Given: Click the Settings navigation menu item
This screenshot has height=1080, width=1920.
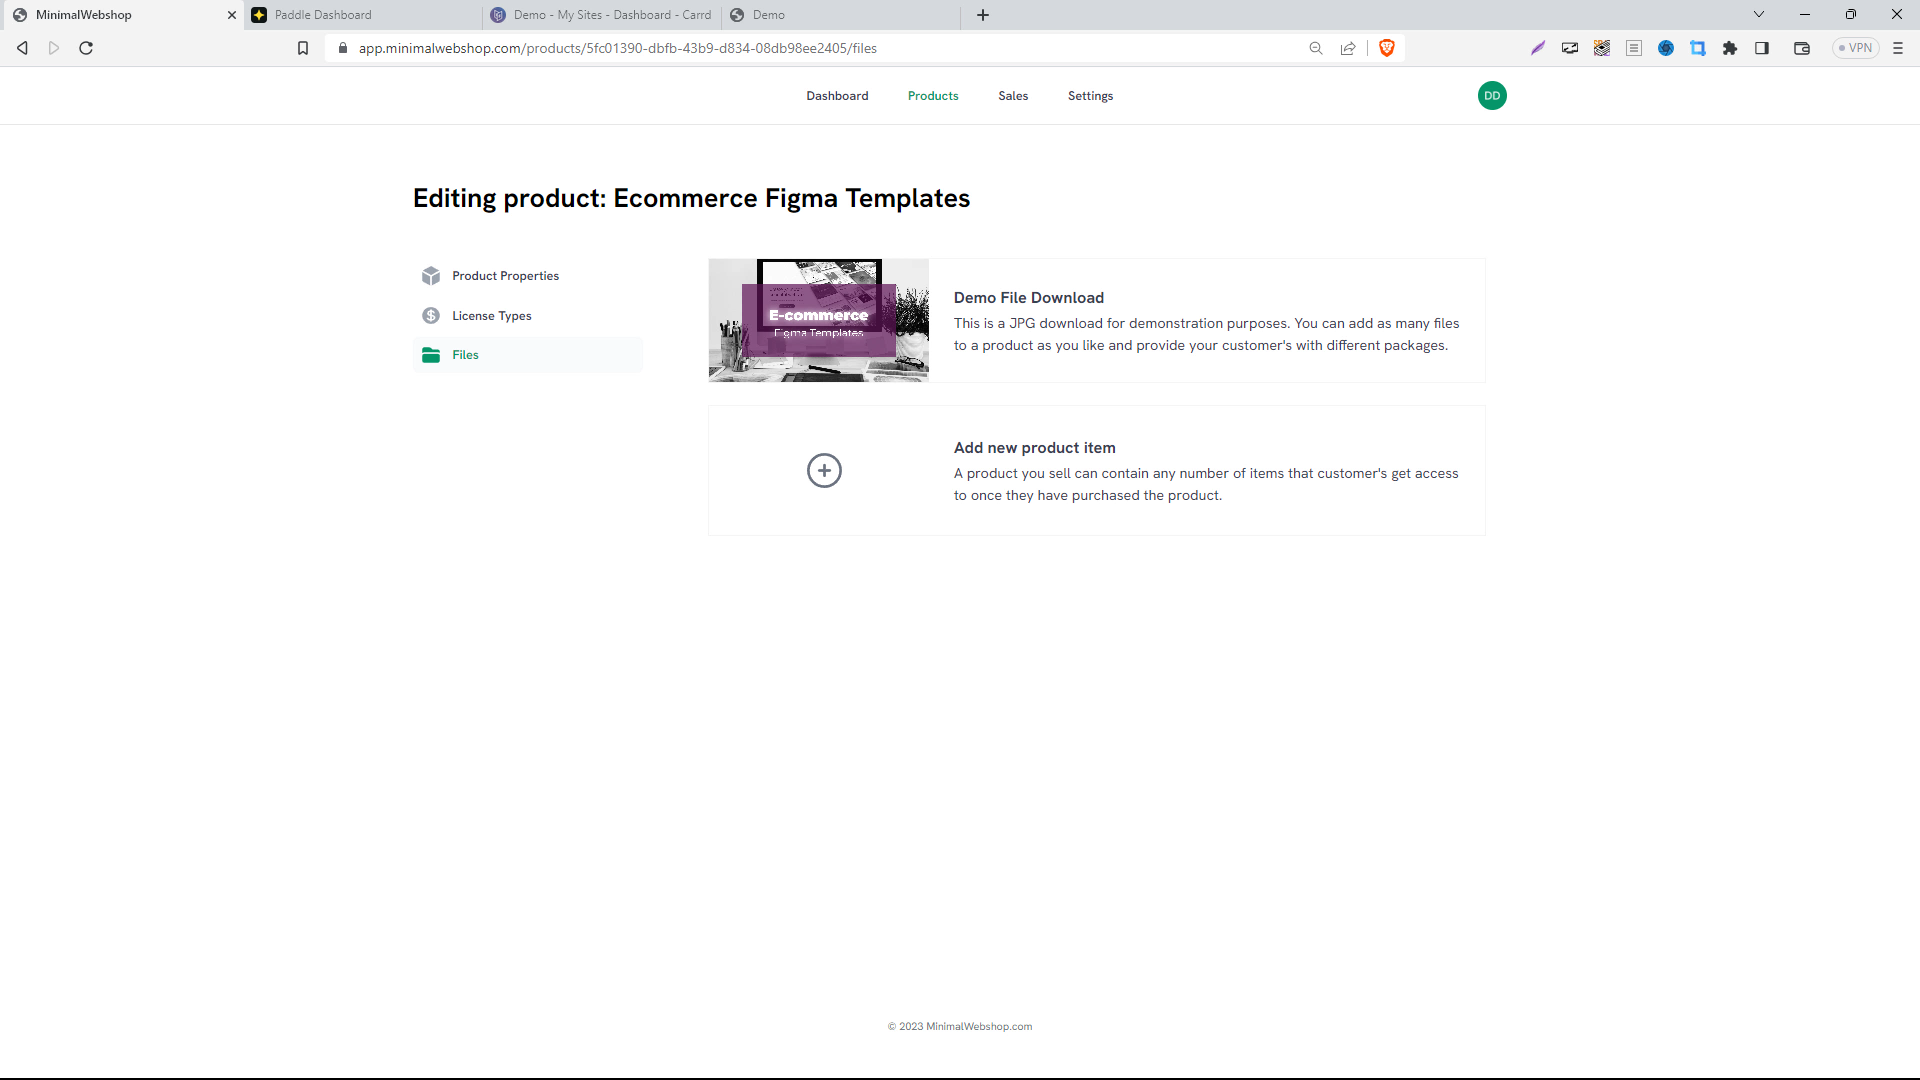Looking at the screenshot, I should coord(1089,95).
